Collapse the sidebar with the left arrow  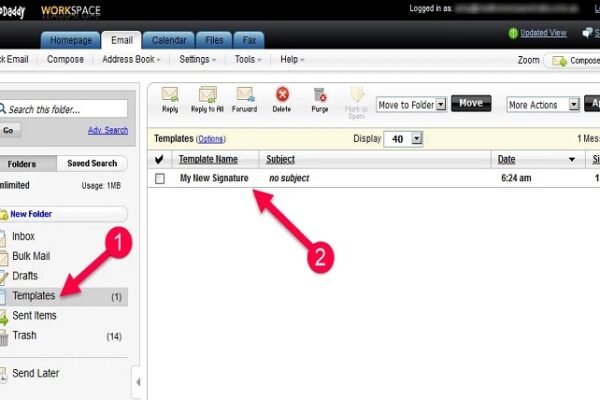(x=138, y=382)
